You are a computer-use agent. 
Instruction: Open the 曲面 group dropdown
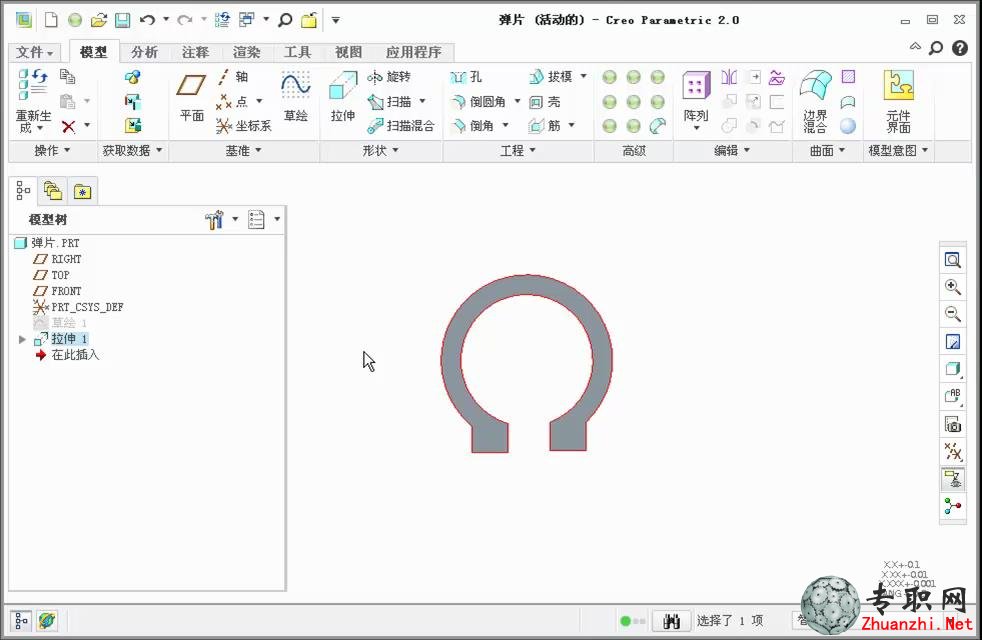pos(827,151)
